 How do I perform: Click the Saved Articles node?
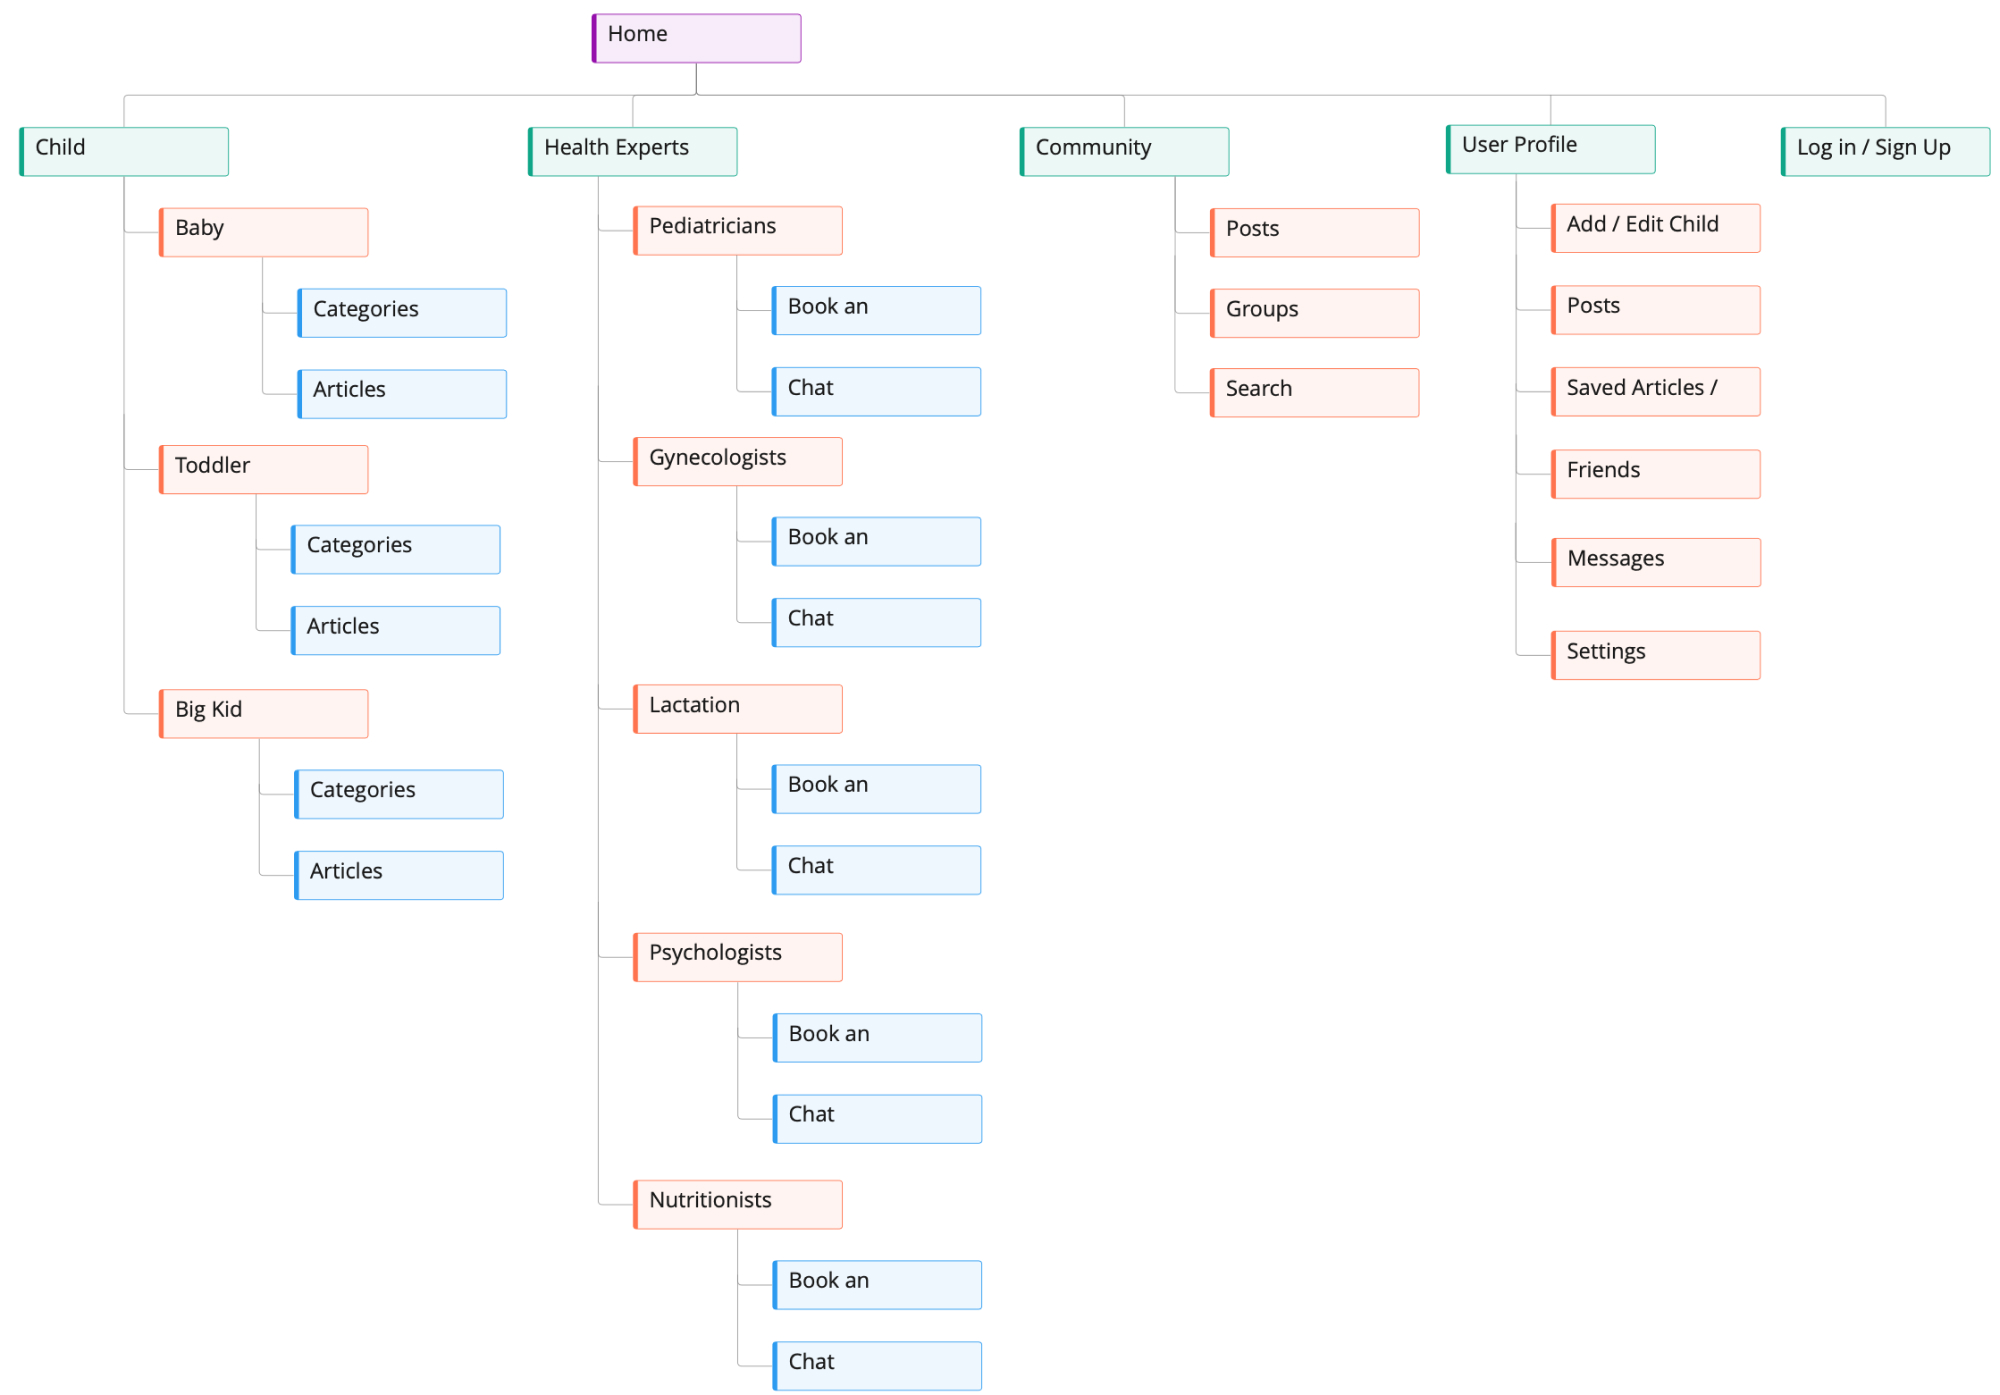(x=1655, y=391)
